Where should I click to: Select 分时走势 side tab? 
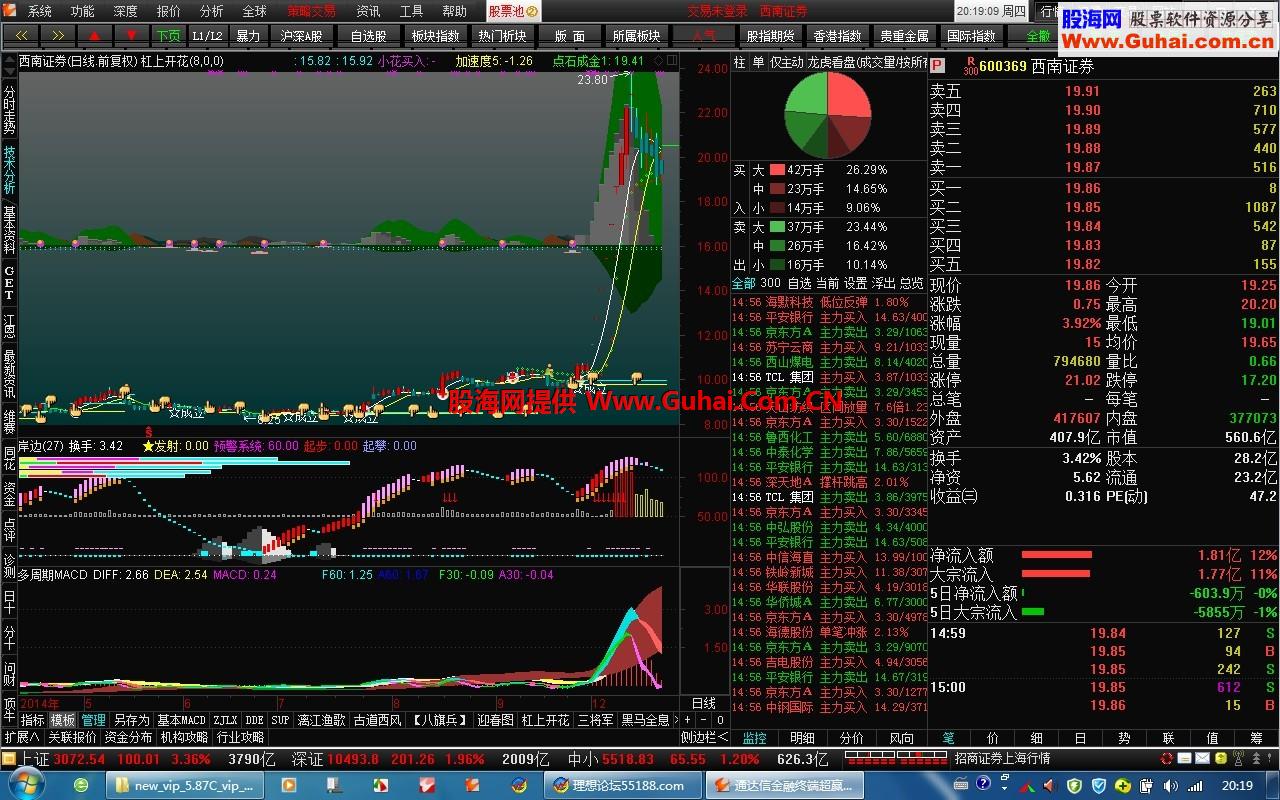(x=9, y=110)
